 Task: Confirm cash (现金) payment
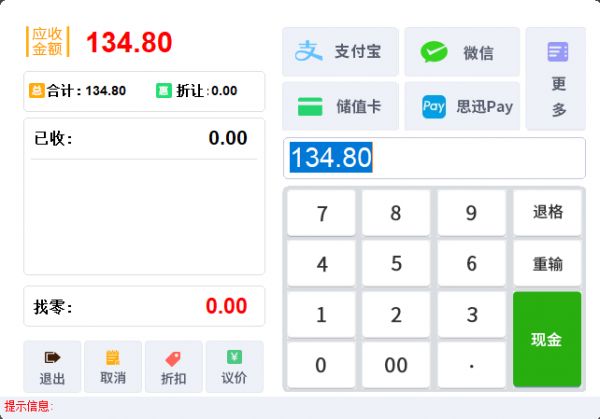point(547,339)
